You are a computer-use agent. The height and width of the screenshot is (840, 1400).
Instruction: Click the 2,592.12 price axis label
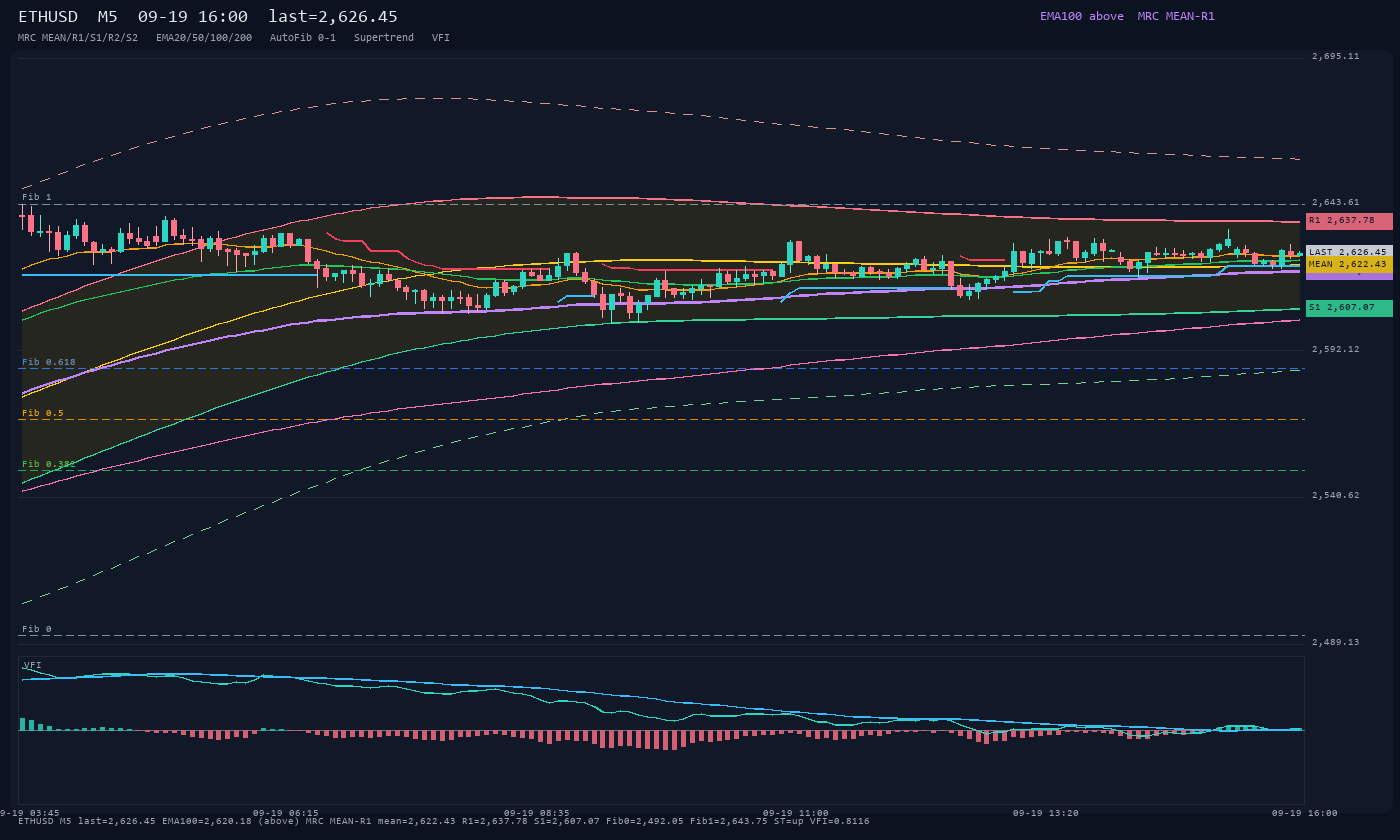(1335, 349)
